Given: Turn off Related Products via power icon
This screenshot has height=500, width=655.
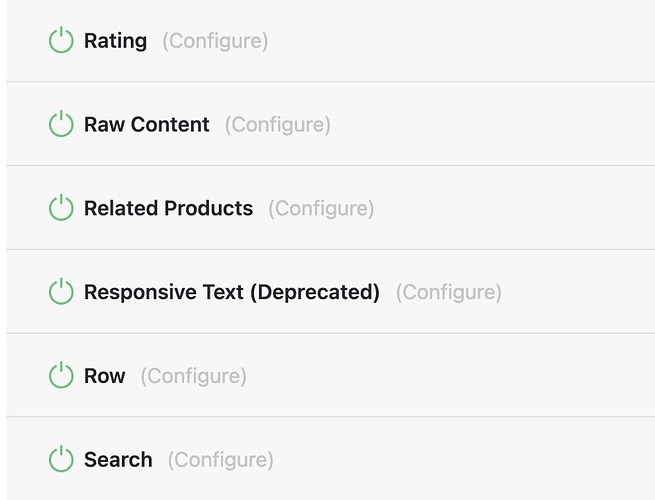Looking at the screenshot, I should [x=61, y=208].
